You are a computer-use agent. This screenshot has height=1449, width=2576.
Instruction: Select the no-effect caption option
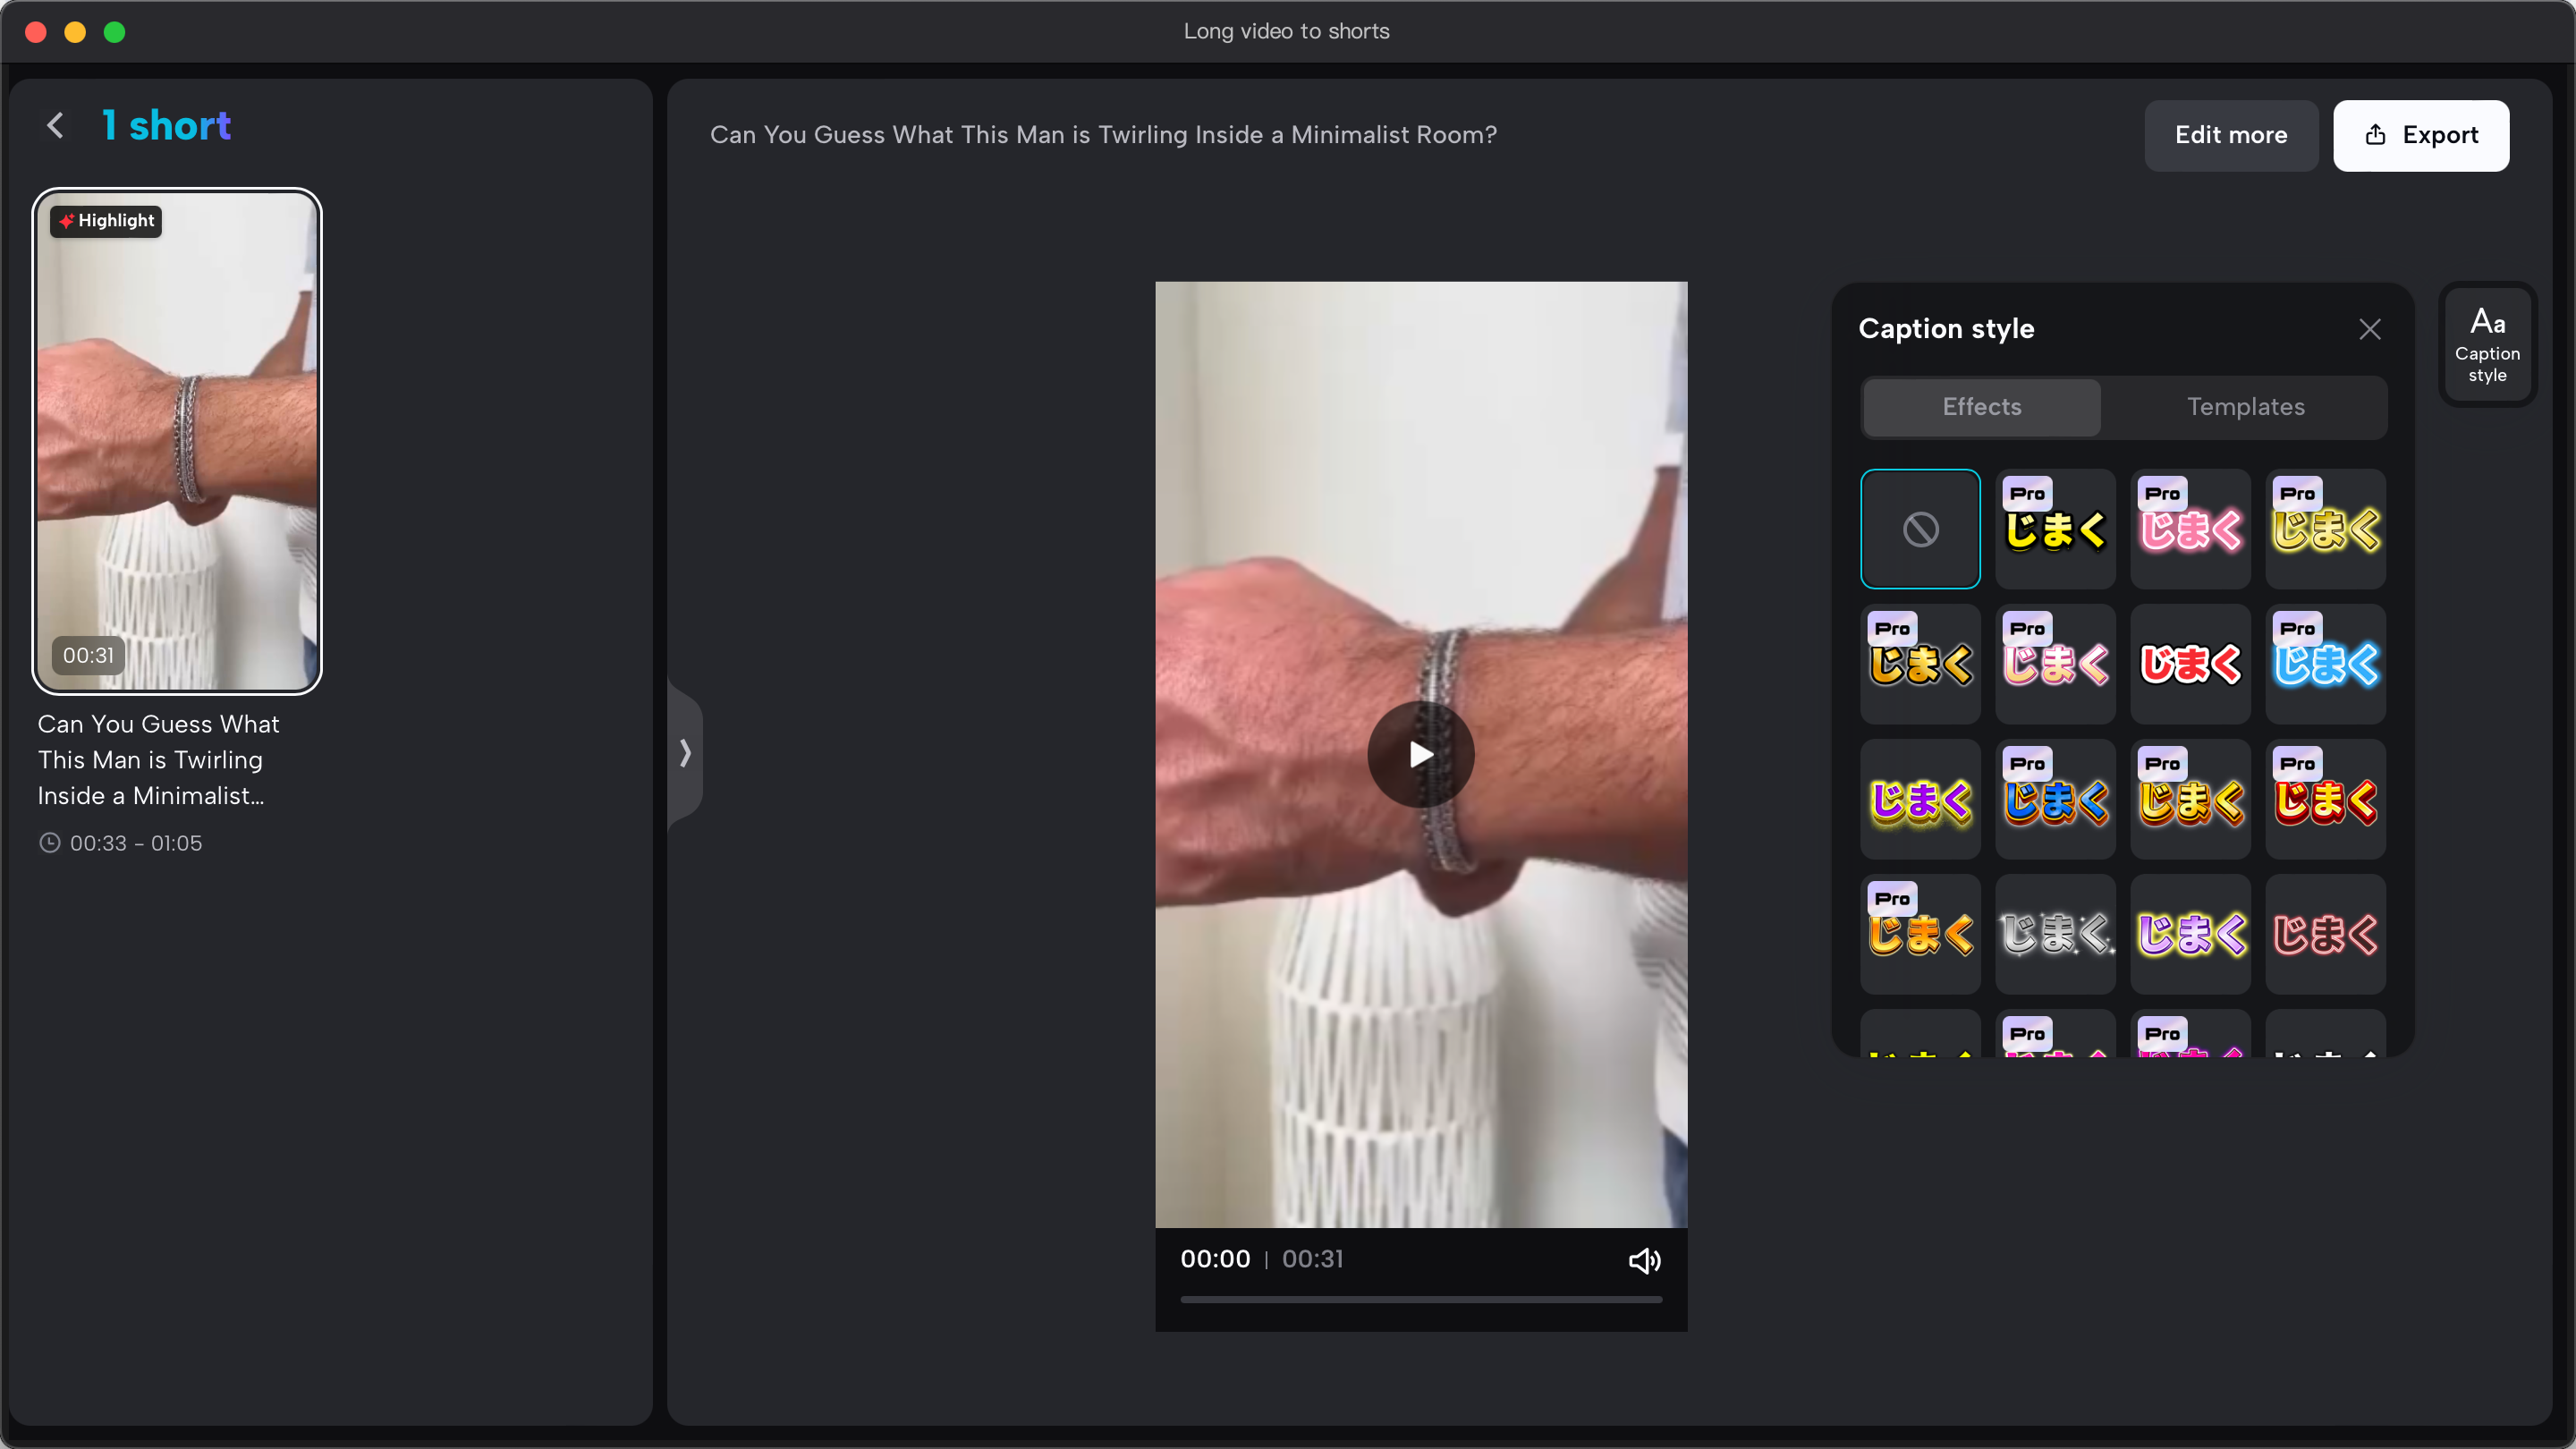click(x=1919, y=529)
